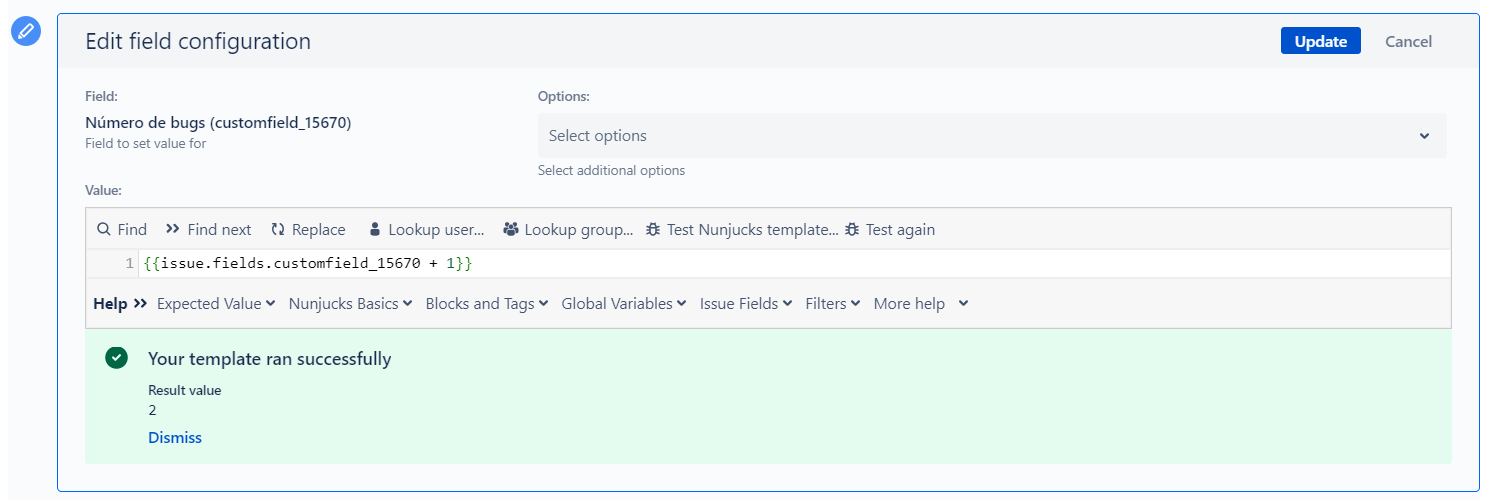Click the result value 2

(152, 410)
